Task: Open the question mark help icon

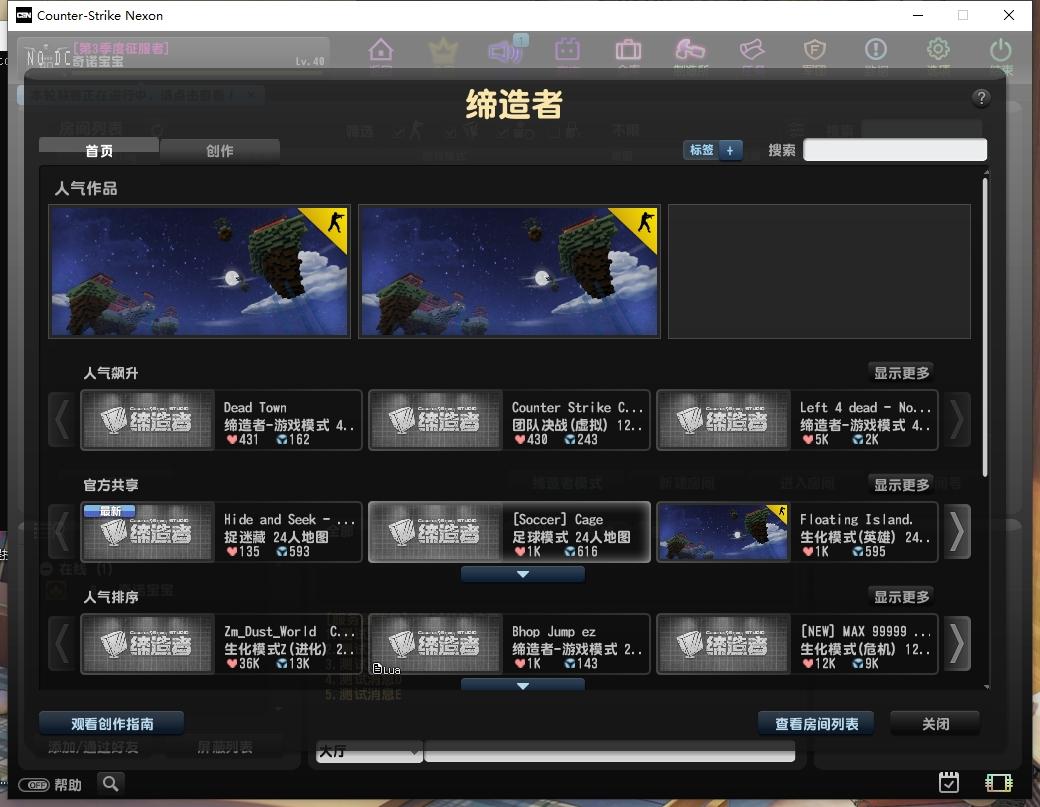Action: (x=981, y=98)
